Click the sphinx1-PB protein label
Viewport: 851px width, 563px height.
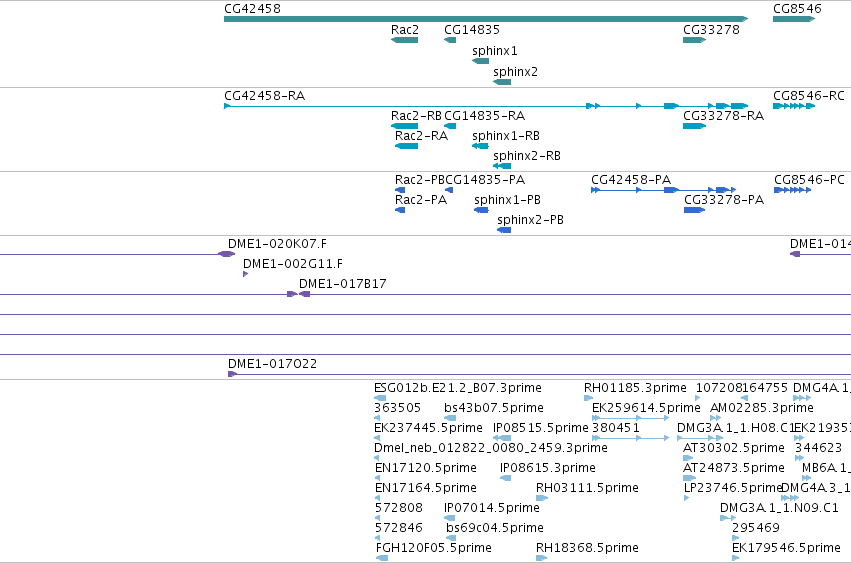pyautogui.click(x=507, y=200)
